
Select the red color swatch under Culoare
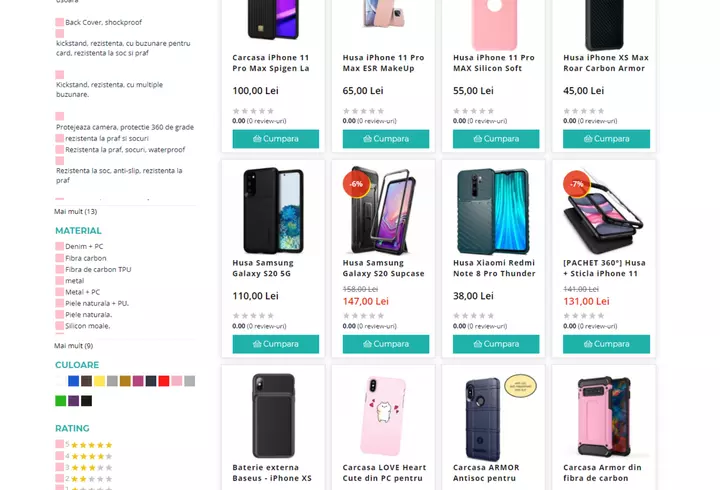point(163,381)
